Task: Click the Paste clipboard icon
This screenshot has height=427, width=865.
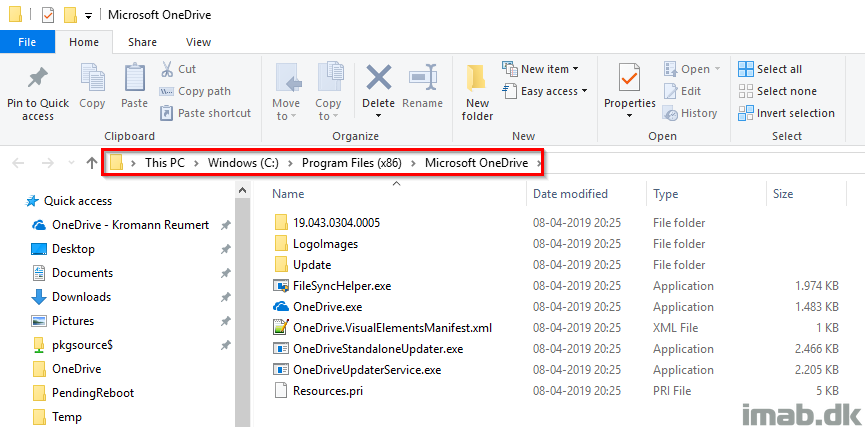Action: point(135,77)
